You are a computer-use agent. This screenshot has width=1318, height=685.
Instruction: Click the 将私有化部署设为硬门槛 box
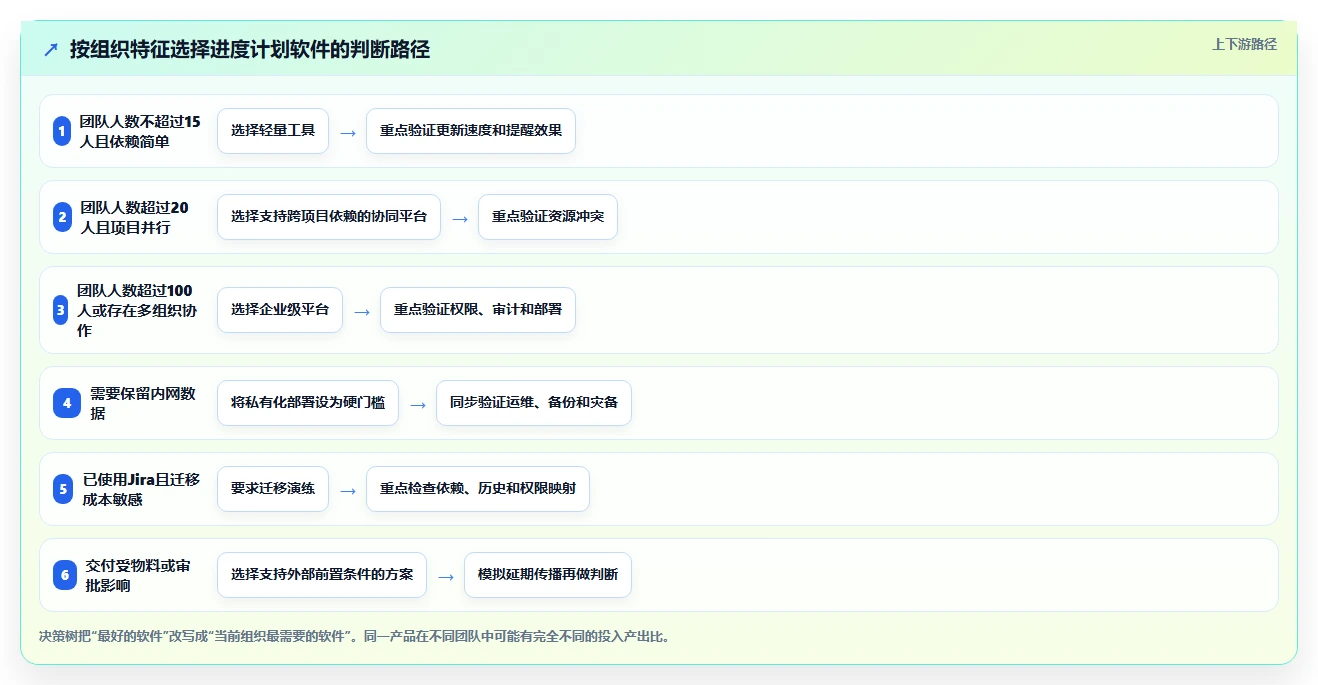(308, 403)
